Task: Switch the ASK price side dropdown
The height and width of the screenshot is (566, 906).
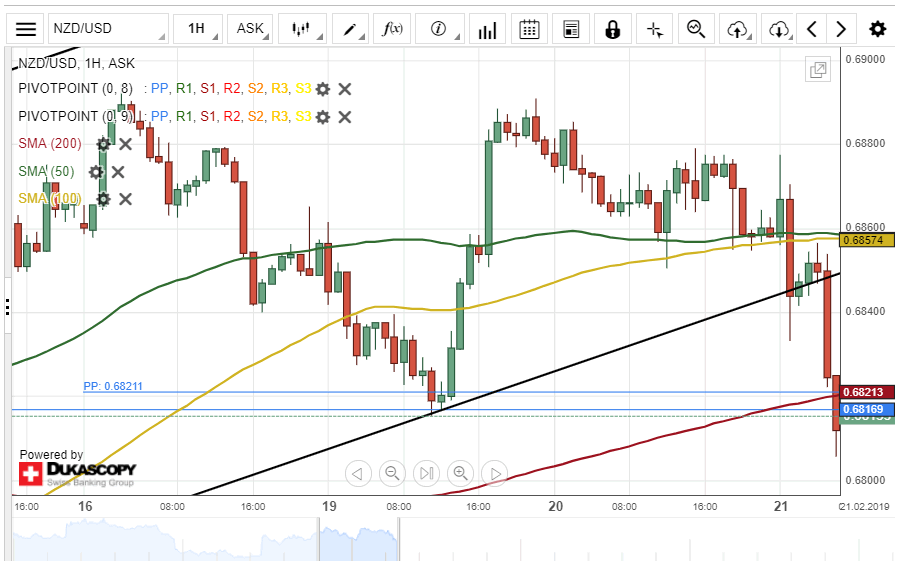Action: 250,28
